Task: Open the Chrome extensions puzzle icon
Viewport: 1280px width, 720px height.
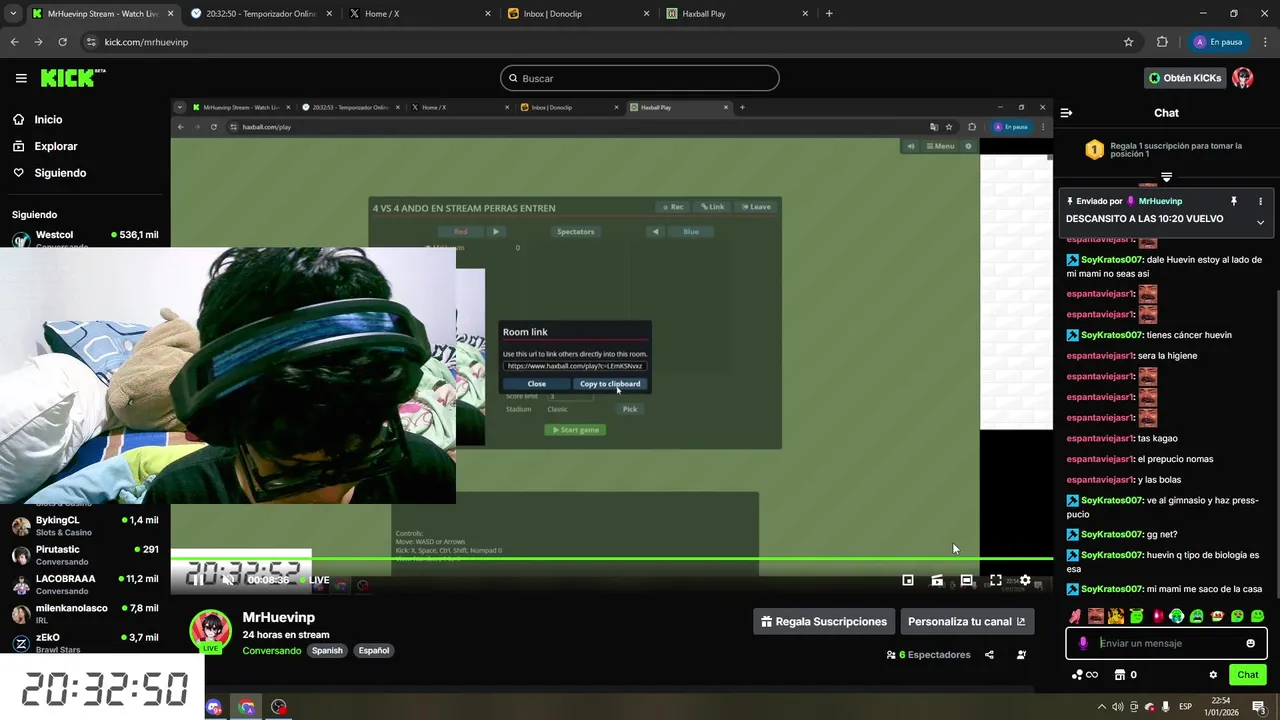Action: coord(1162,42)
